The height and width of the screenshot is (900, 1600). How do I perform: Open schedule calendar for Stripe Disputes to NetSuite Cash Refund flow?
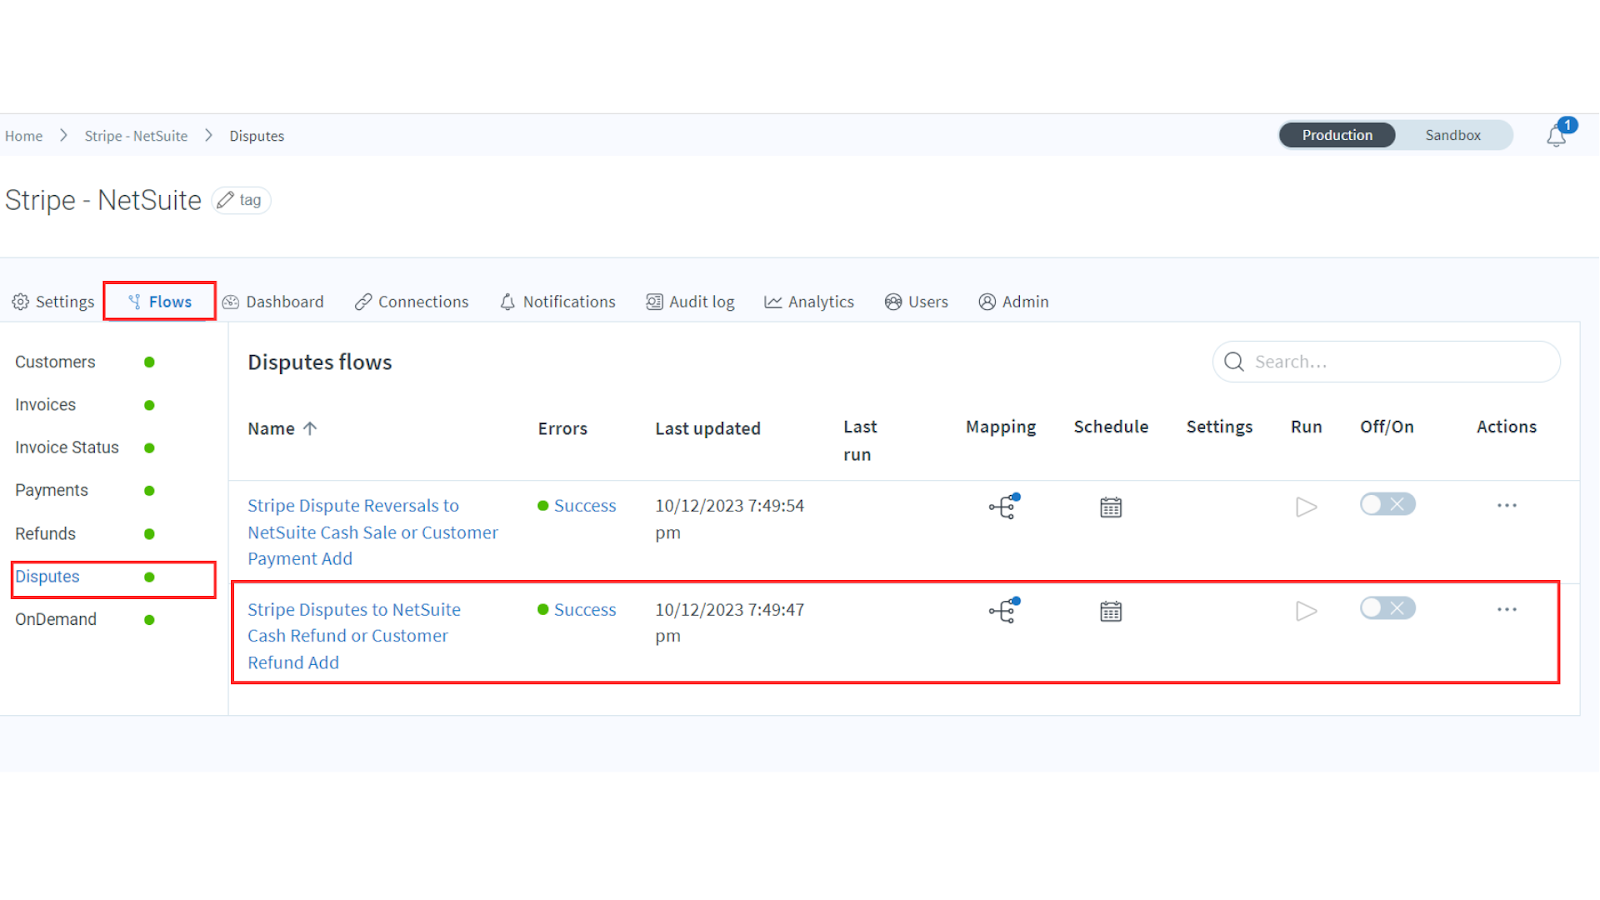tap(1111, 611)
